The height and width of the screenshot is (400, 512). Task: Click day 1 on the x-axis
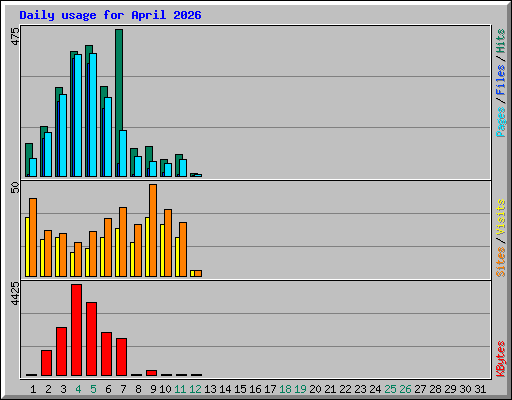(x=33, y=389)
